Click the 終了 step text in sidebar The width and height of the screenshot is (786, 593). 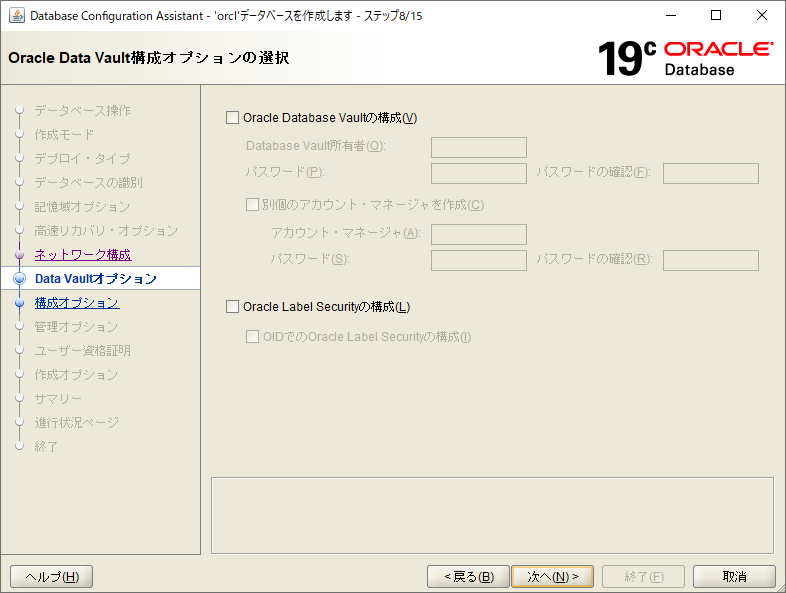click(x=46, y=446)
